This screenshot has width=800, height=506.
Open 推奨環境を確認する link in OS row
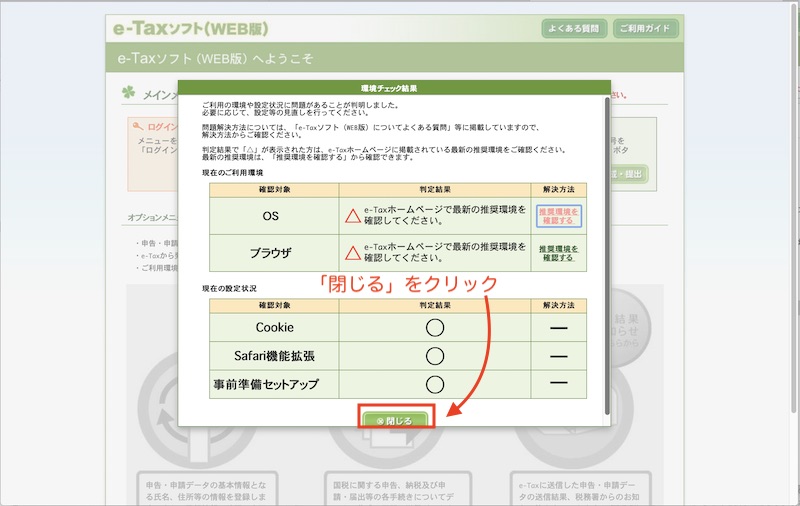click(559, 216)
